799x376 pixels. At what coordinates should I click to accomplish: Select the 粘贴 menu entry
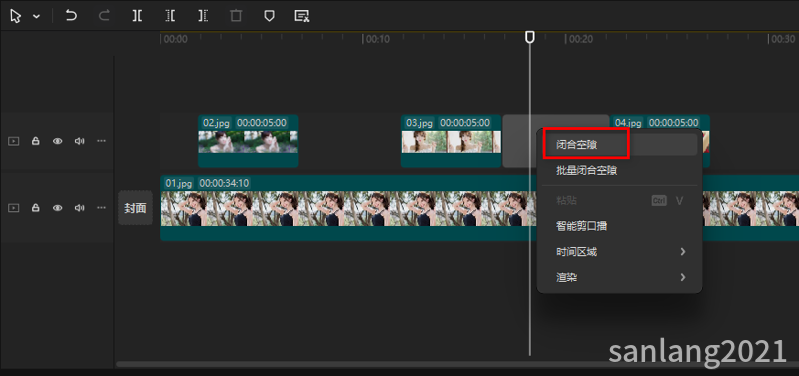tap(620, 200)
